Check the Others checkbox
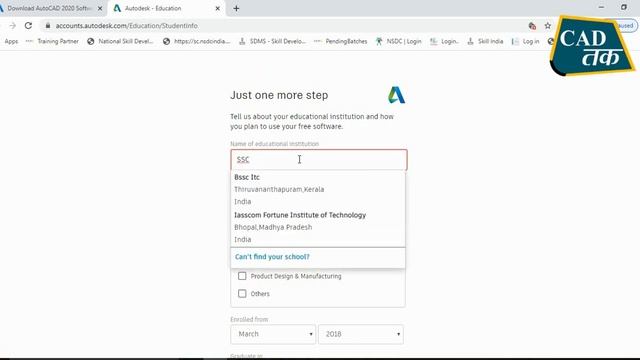Image resolution: width=640 pixels, height=360 pixels. pyautogui.click(x=242, y=293)
